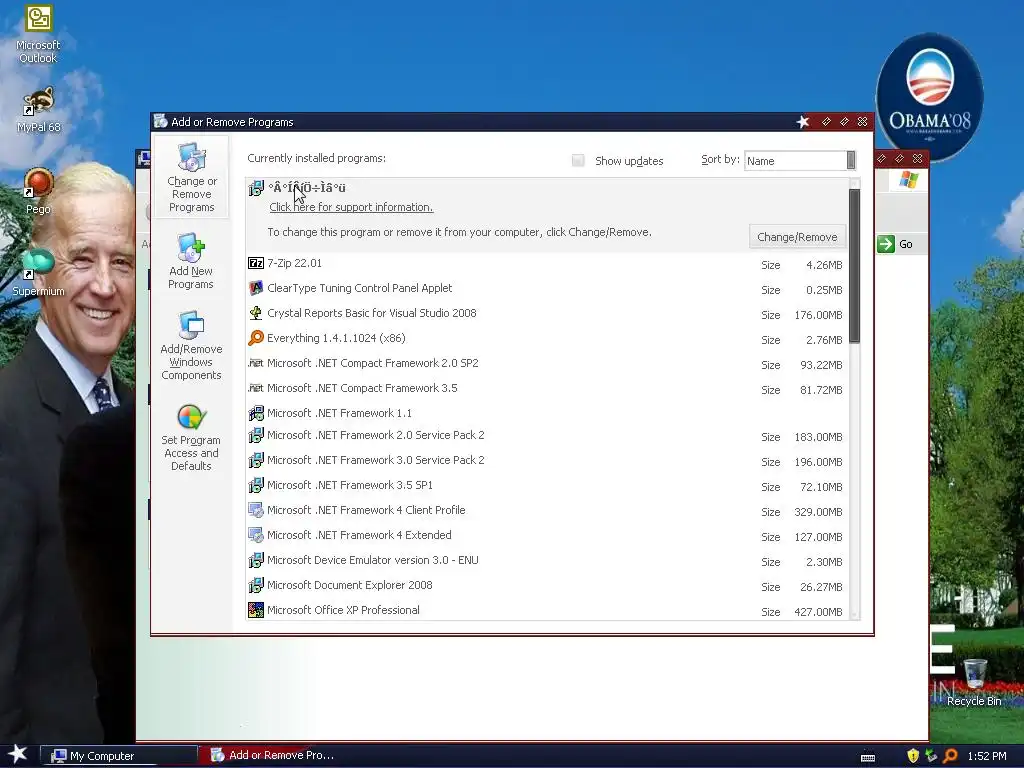
Task: Switch to My Computer taskbar button
Action: [119, 756]
